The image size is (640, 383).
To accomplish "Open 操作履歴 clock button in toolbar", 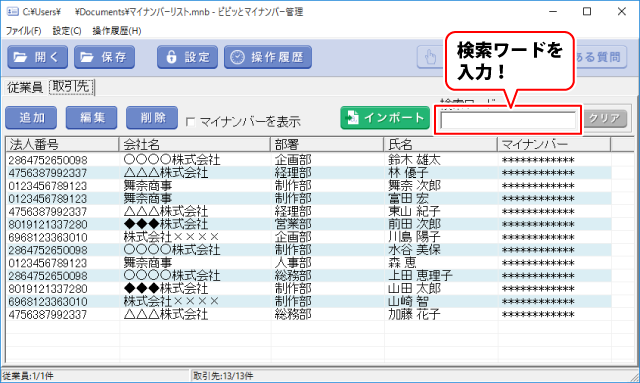I will click(x=268, y=57).
